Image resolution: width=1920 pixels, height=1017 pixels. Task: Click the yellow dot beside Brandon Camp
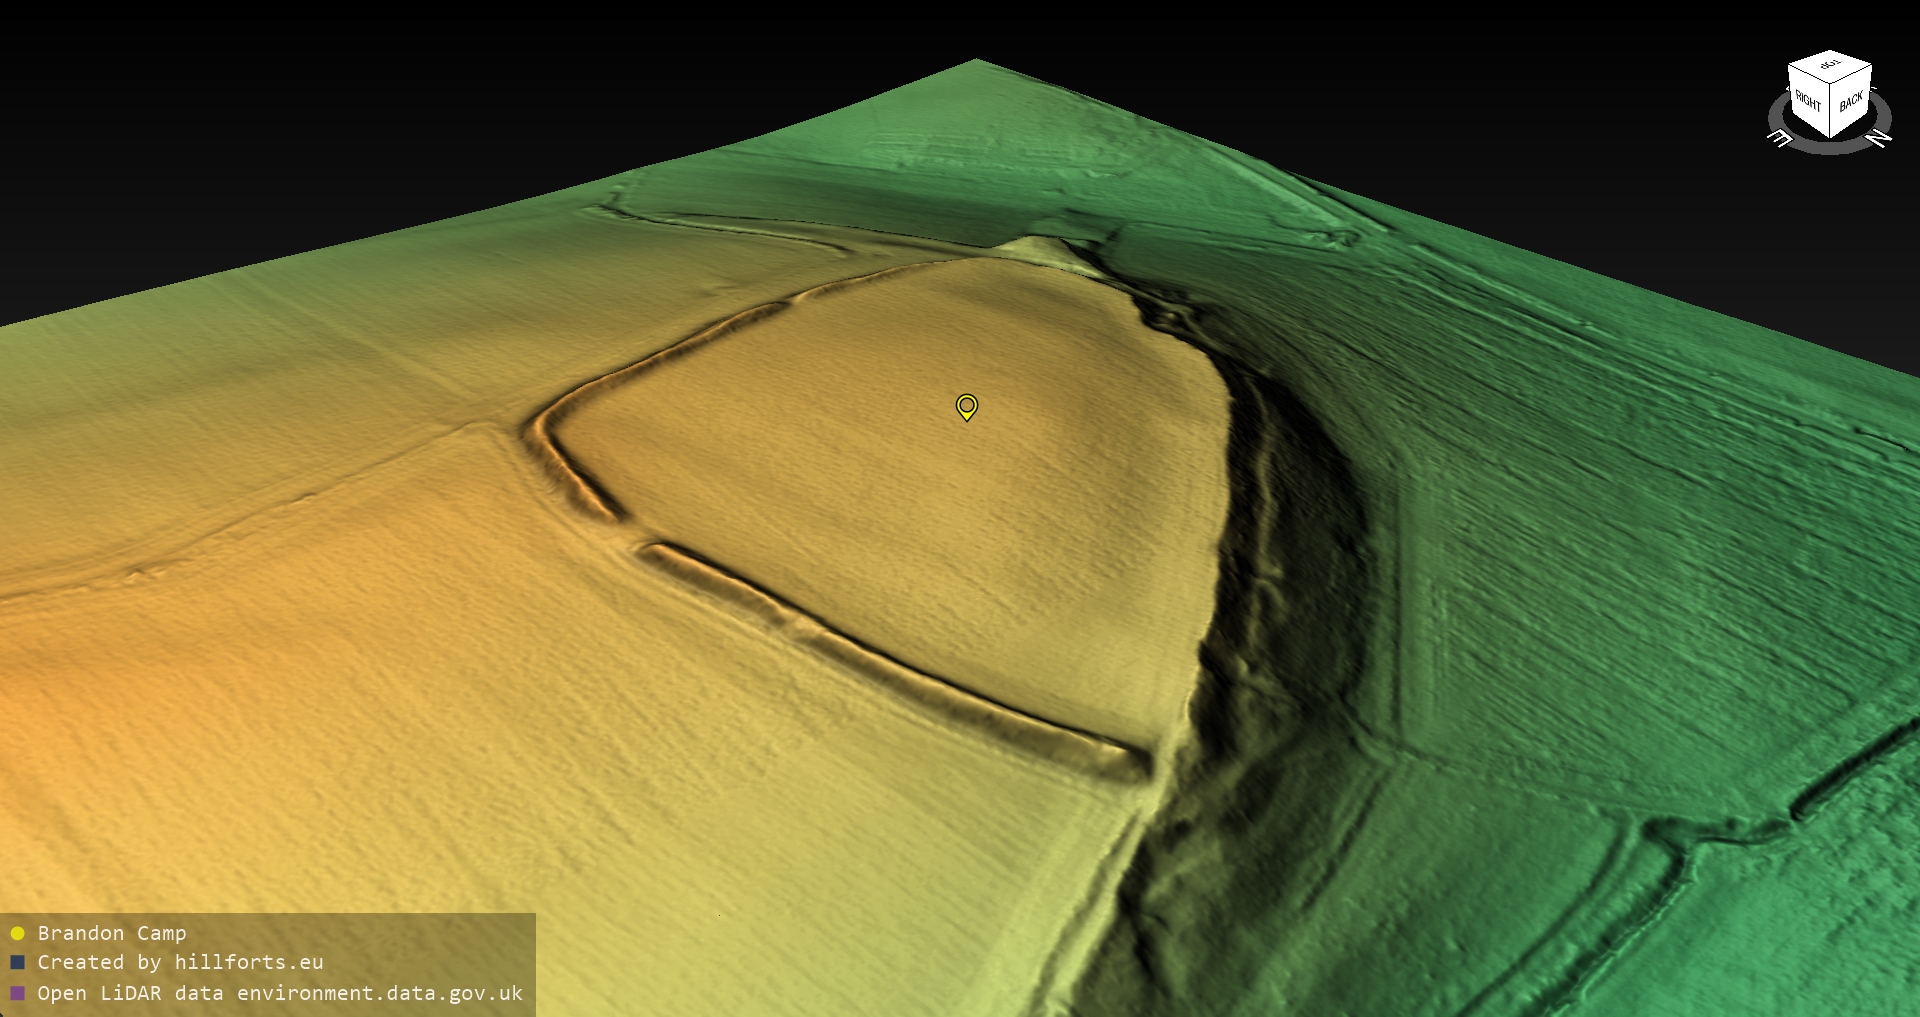click(x=17, y=933)
